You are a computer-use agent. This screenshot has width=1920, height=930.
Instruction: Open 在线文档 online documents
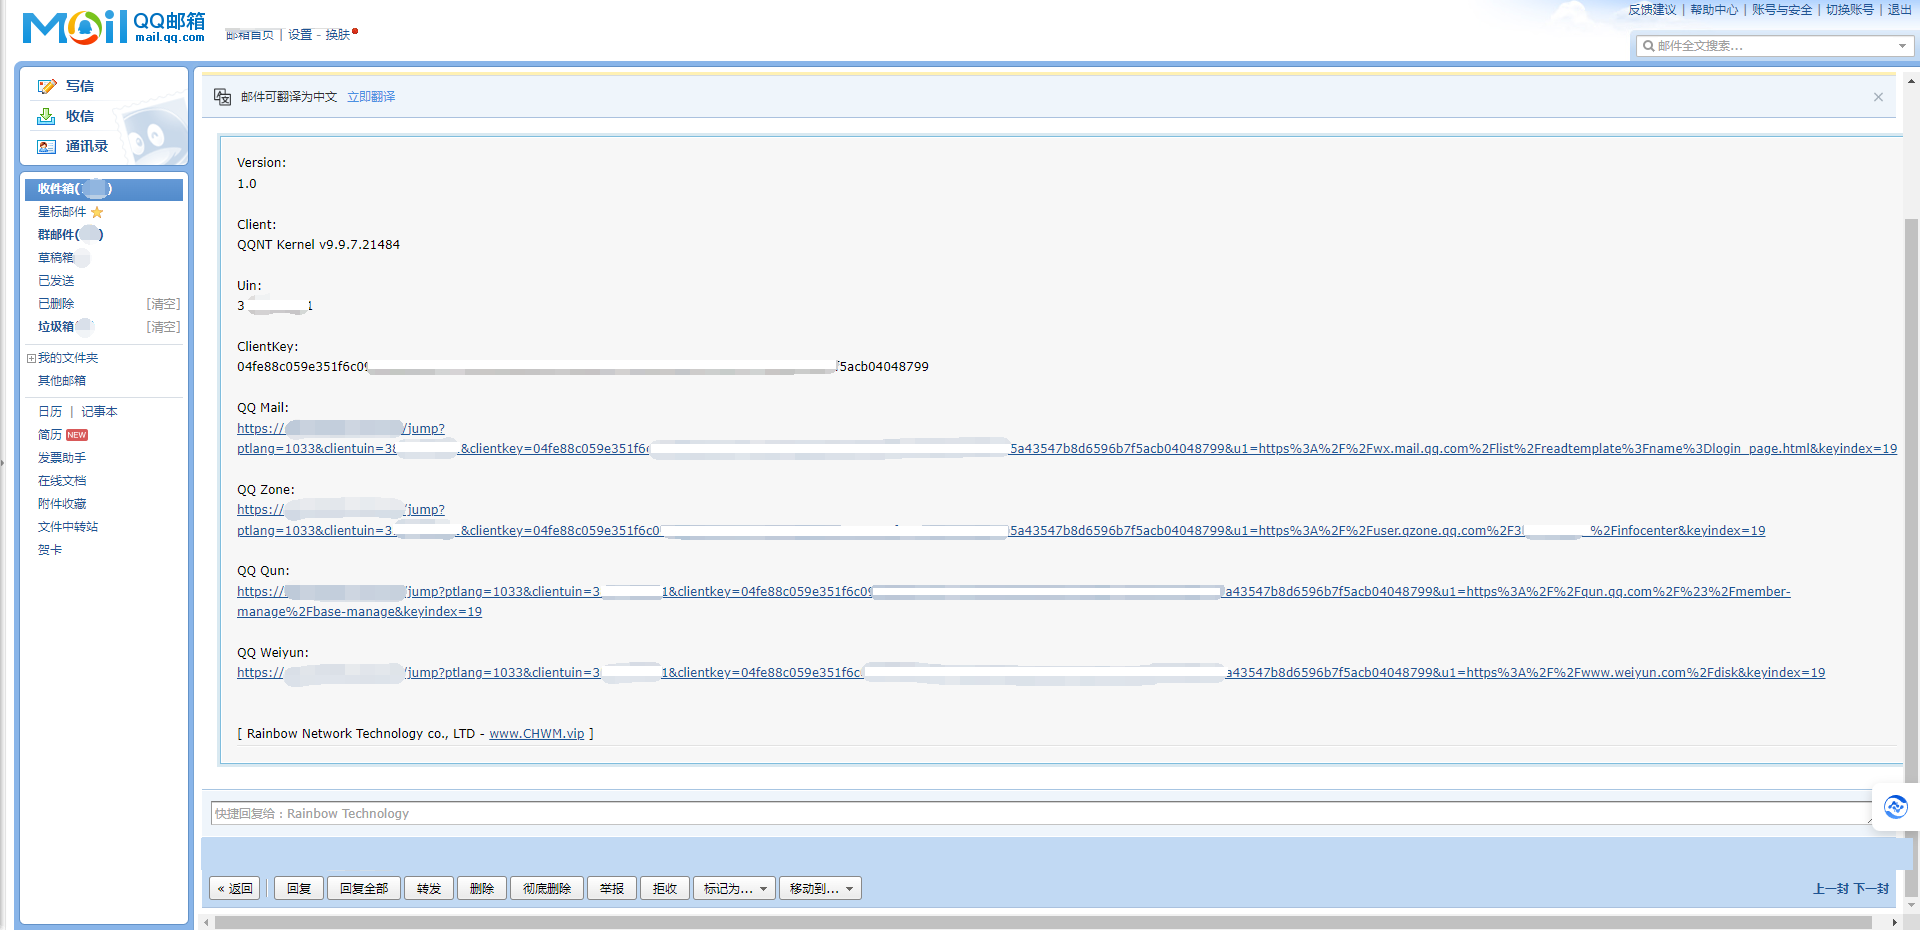tap(62, 481)
